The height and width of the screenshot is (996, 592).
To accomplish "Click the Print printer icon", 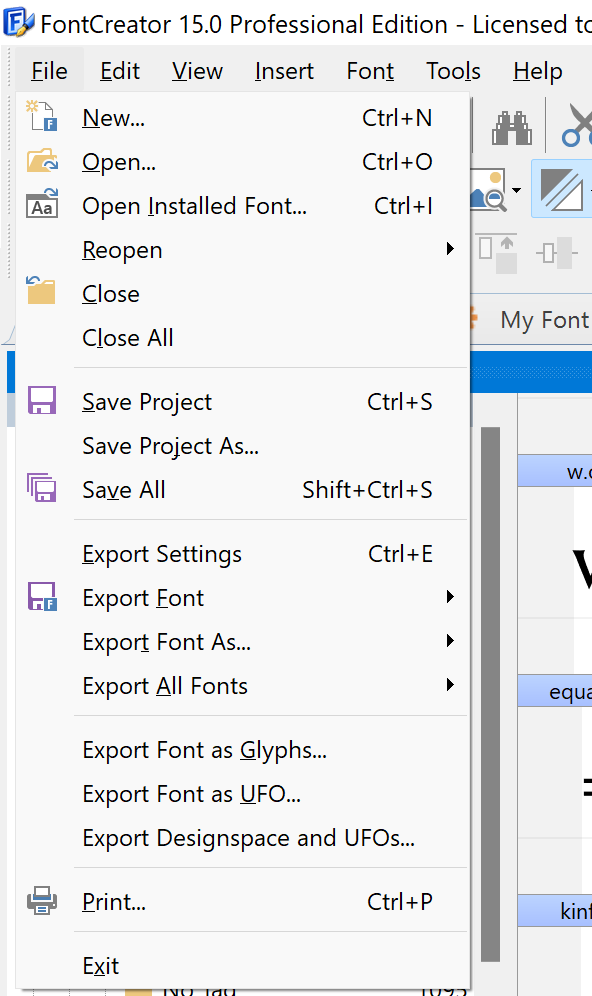I will click(42, 901).
